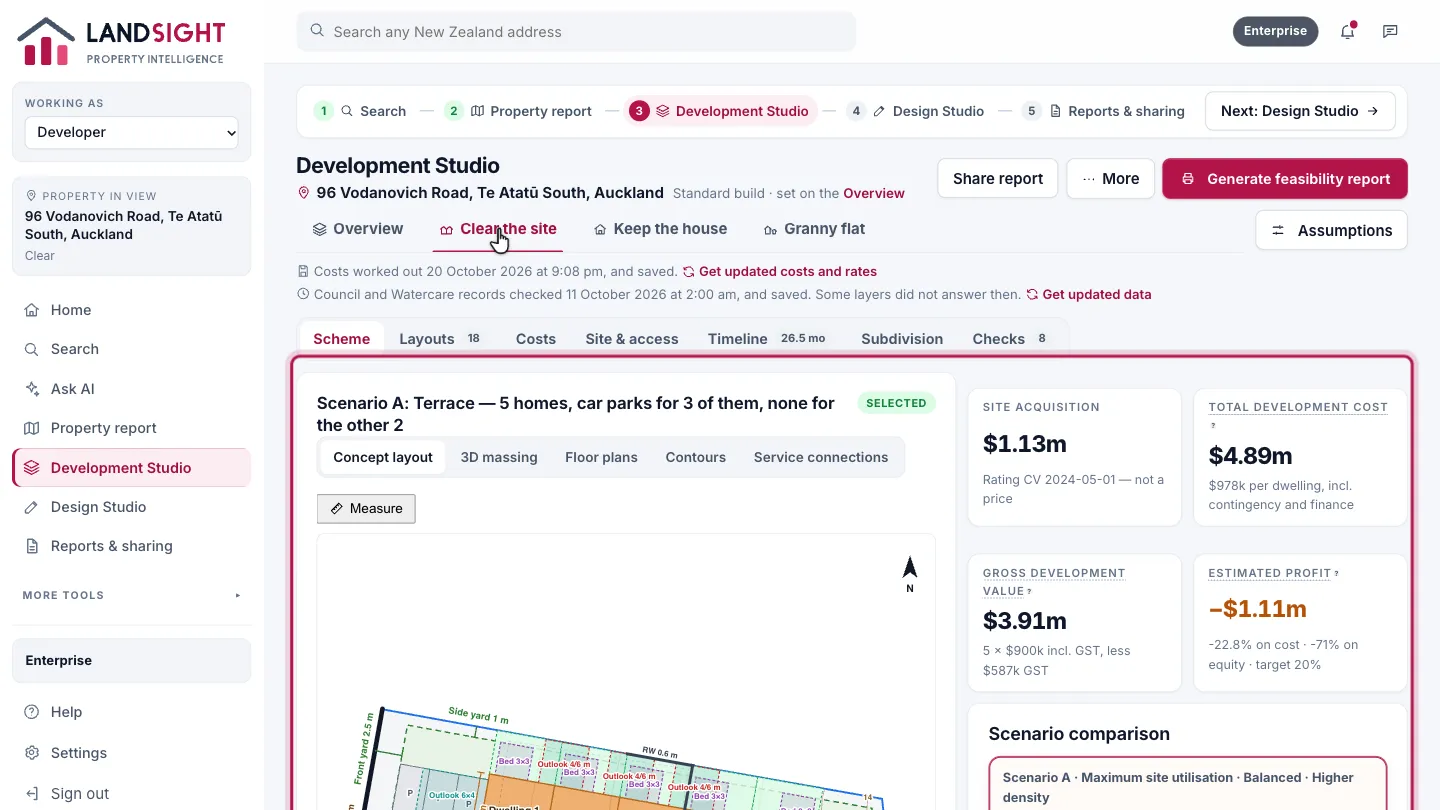1440x810 pixels.
Task: Click the Settings gear icon
Action: pos(32,753)
